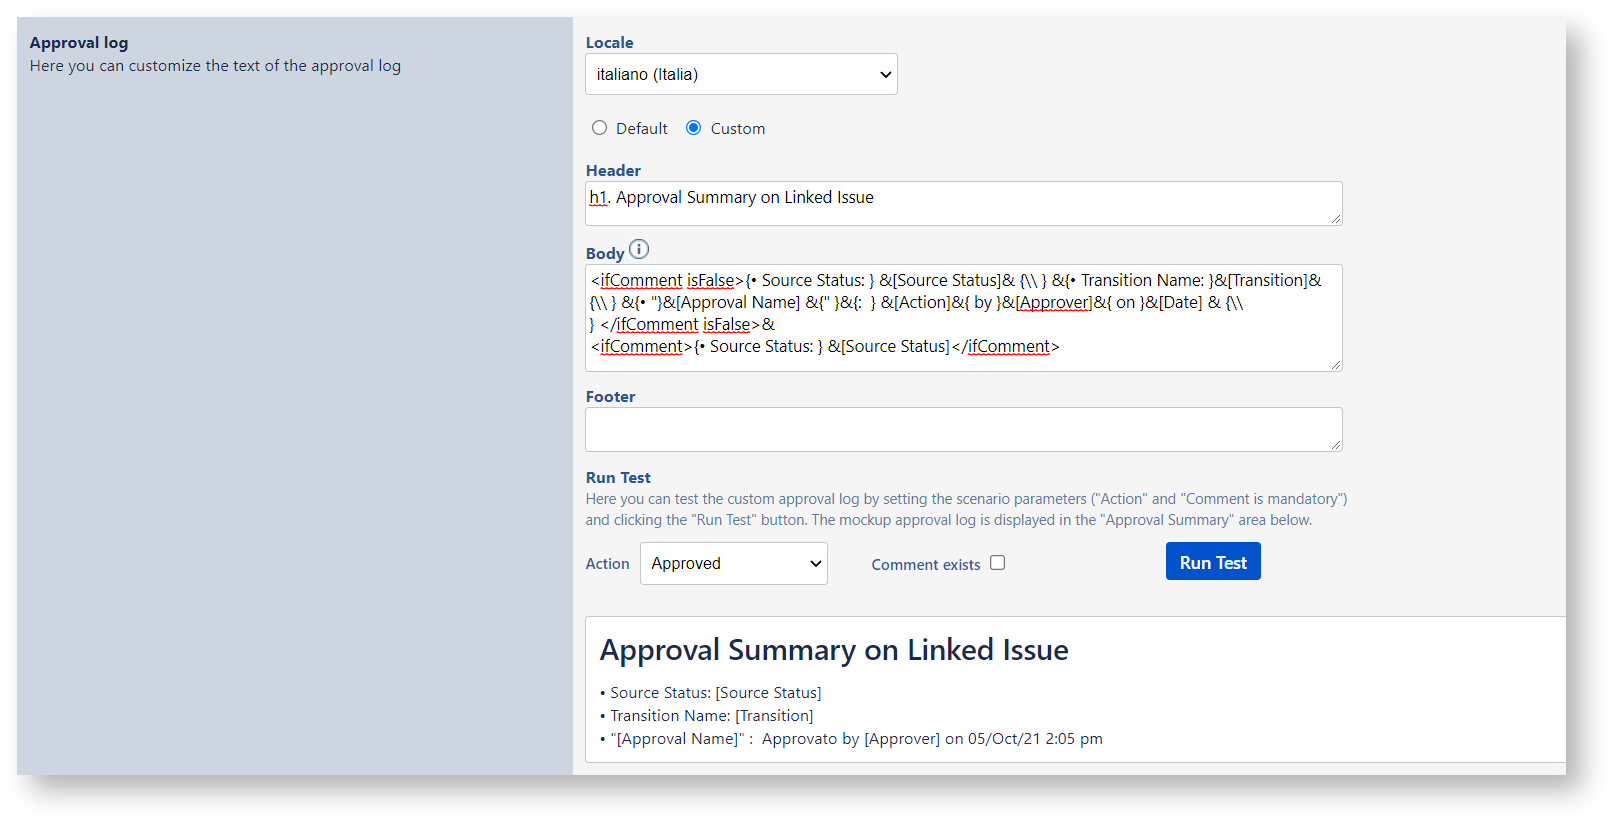Screen dimensions: 1614x823
Task: Click the 'Run Test' section heading
Action: tap(618, 478)
